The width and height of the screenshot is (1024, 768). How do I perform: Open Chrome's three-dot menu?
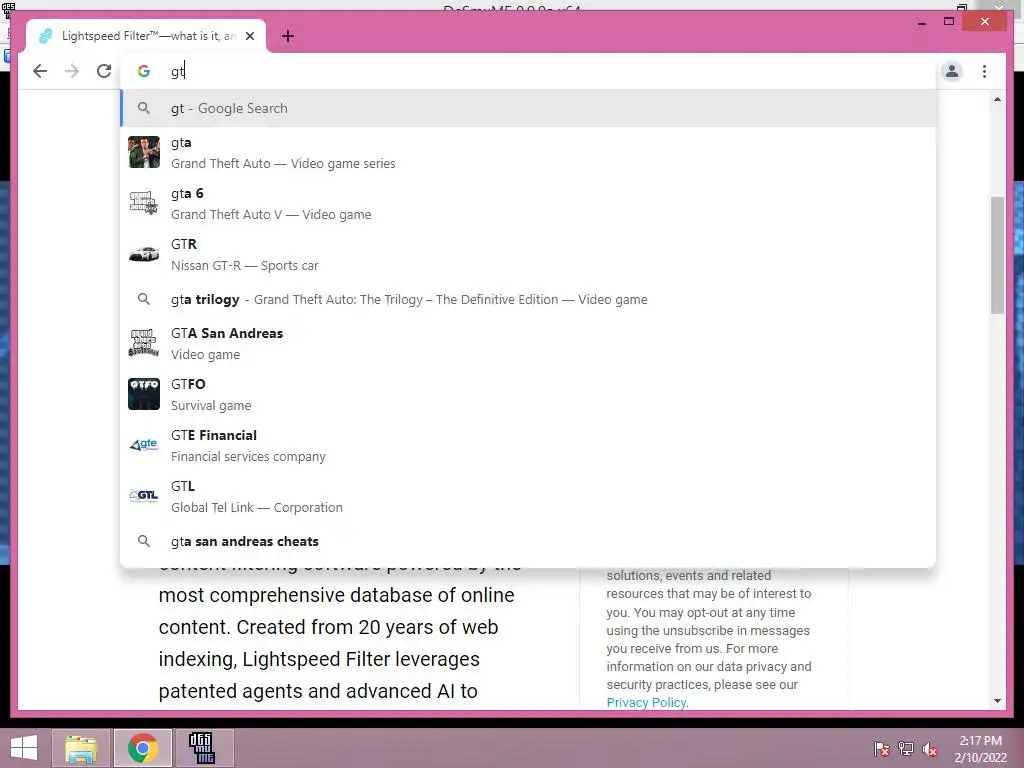[x=984, y=71]
